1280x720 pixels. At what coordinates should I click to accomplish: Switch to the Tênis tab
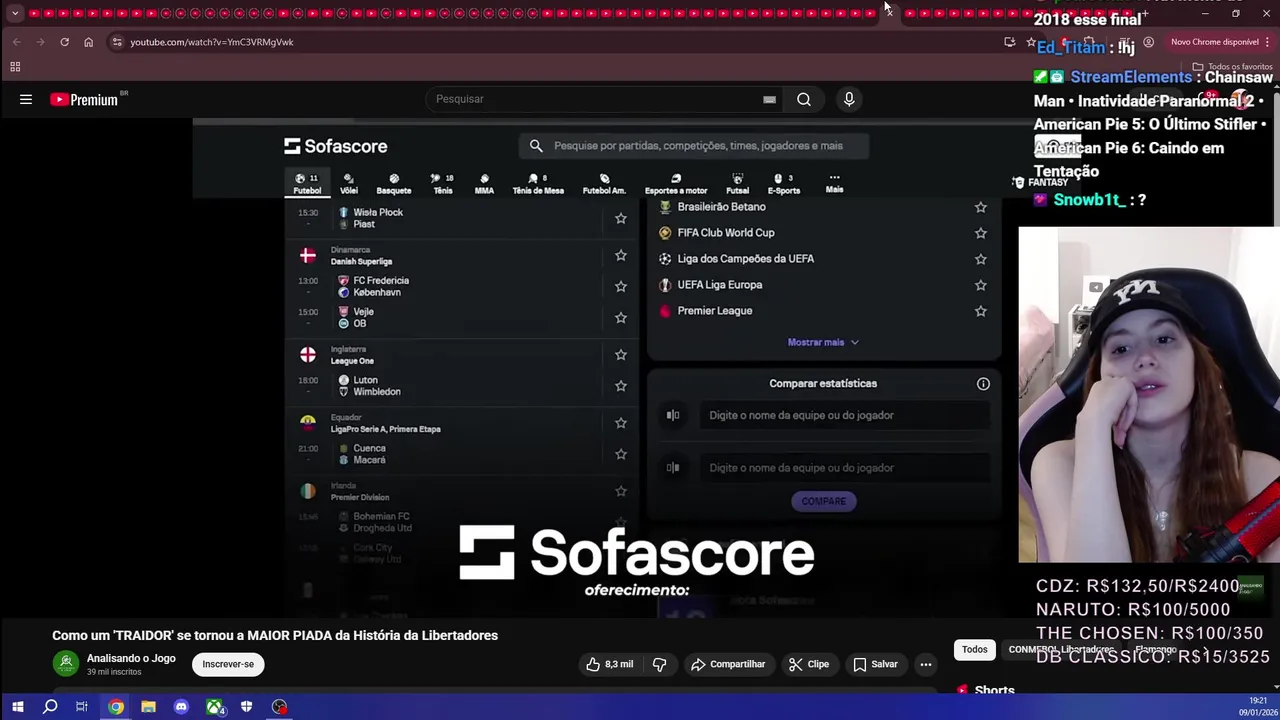click(x=443, y=183)
